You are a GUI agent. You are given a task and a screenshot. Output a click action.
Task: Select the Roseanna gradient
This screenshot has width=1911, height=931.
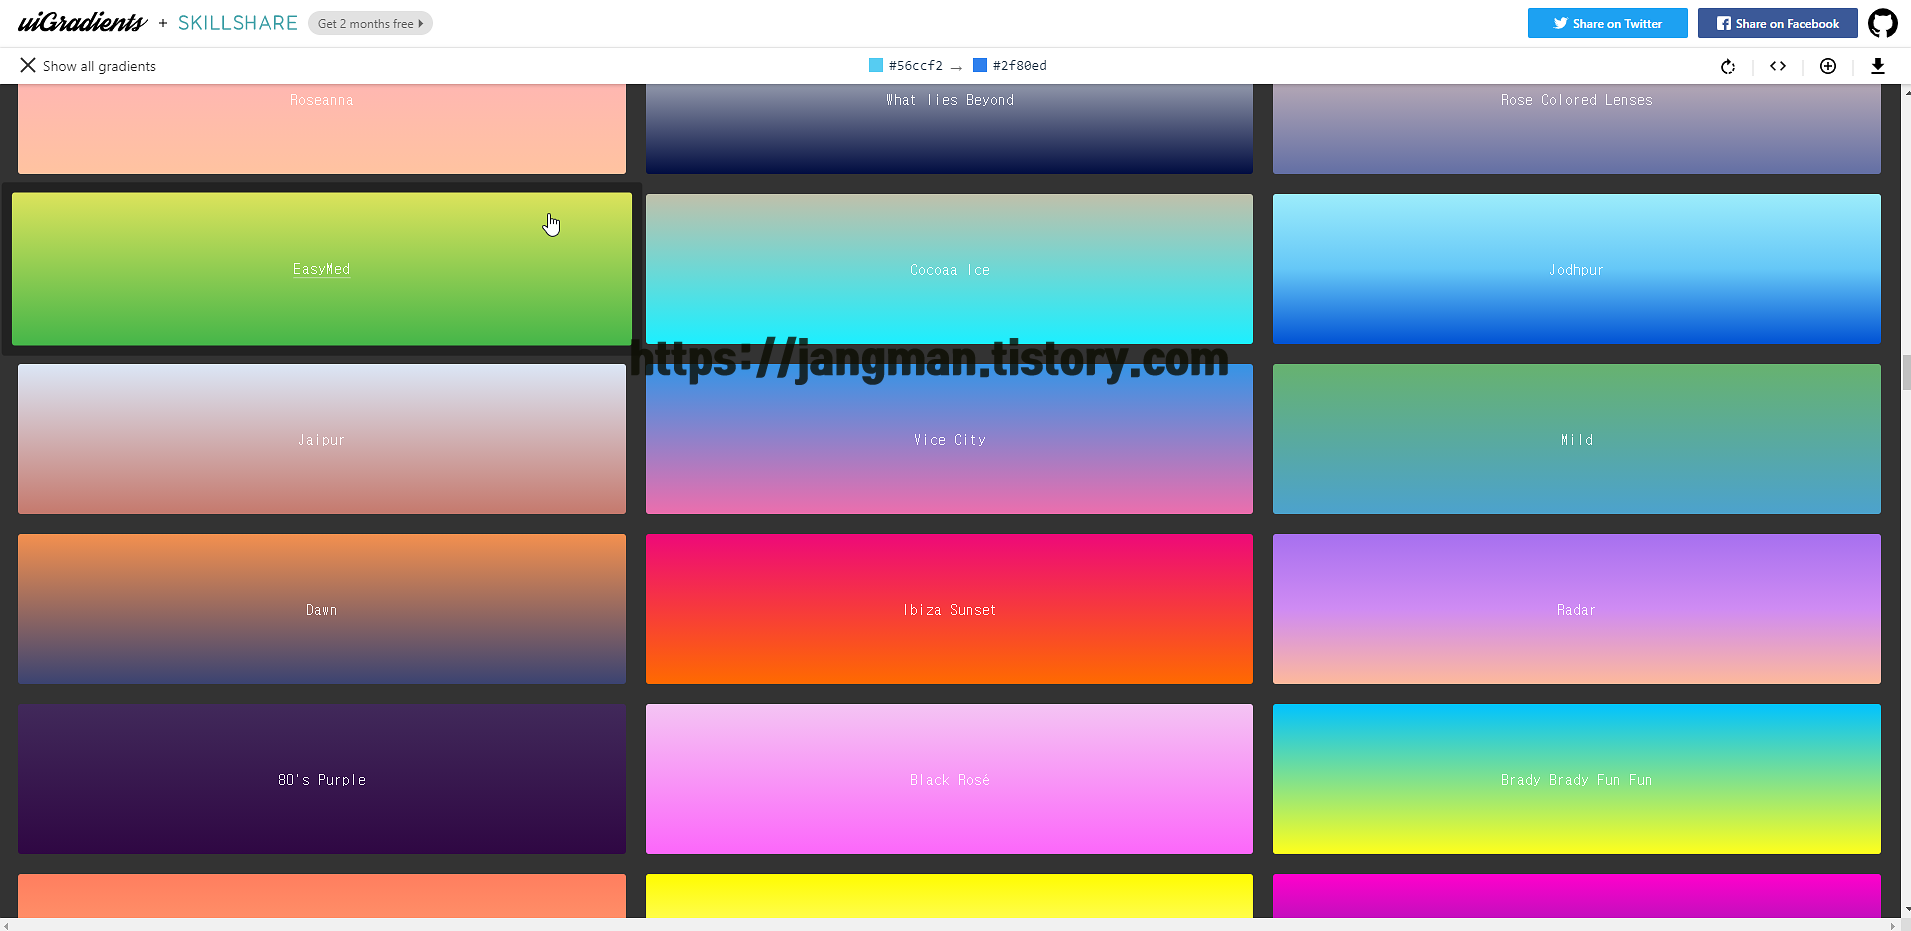coord(322,128)
